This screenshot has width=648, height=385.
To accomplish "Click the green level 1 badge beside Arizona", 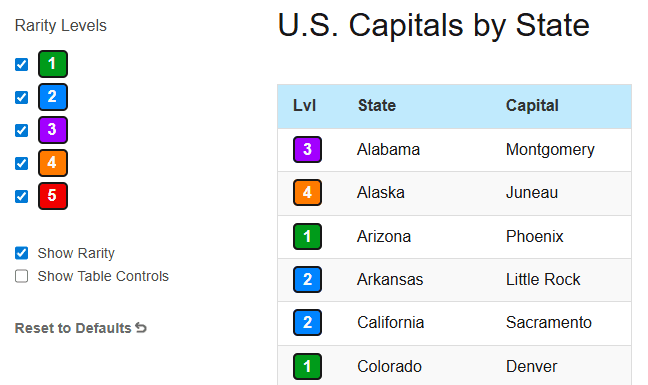I will click(x=307, y=236).
